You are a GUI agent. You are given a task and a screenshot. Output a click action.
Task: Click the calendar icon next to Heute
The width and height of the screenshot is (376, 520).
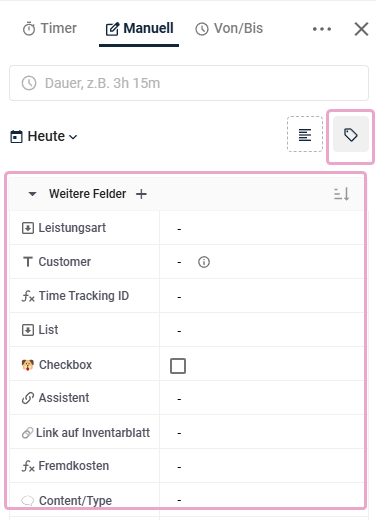point(16,137)
